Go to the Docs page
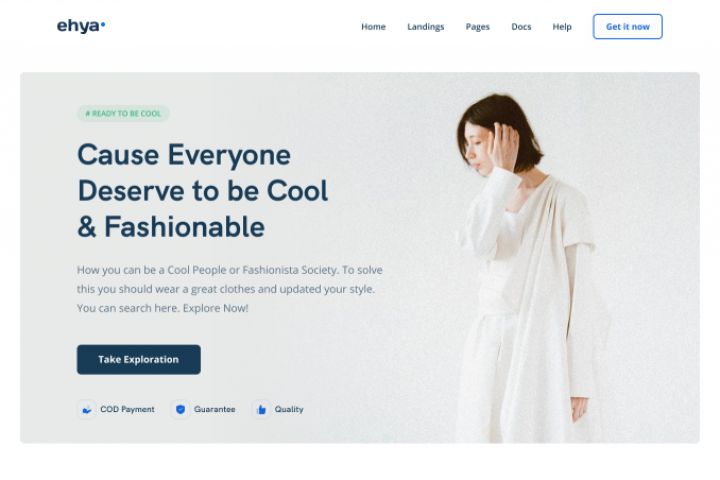 pos(521,27)
